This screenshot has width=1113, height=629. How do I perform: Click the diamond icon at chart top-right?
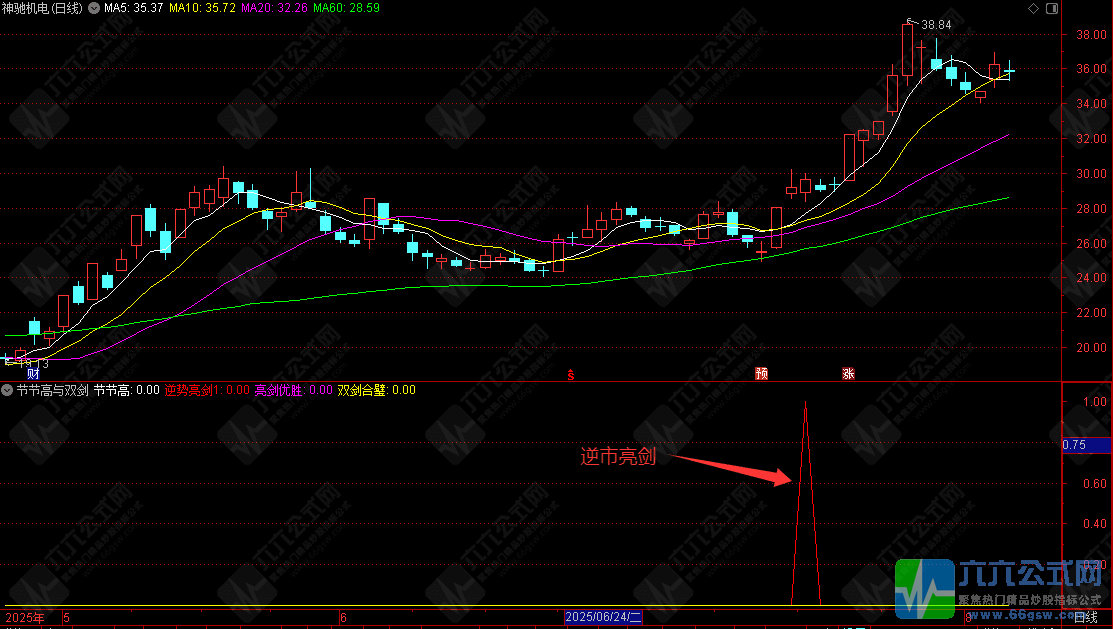click(x=1034, y=9)
